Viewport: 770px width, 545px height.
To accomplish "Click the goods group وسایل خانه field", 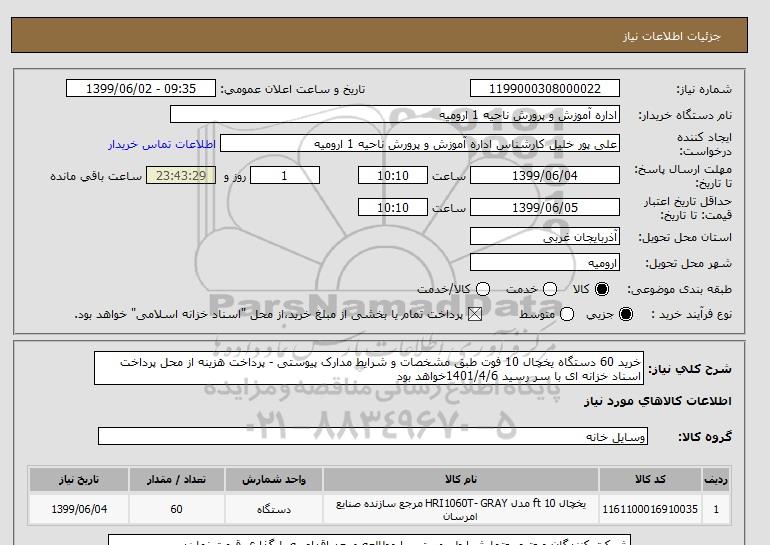I will click(373, 436).
